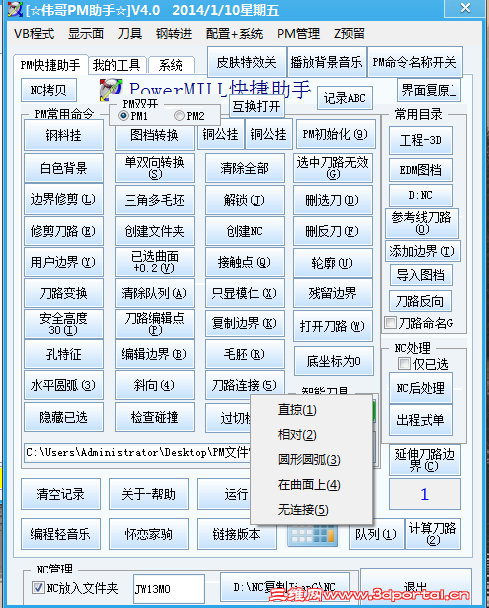Open the Z预留 menu

coord(349,34)
